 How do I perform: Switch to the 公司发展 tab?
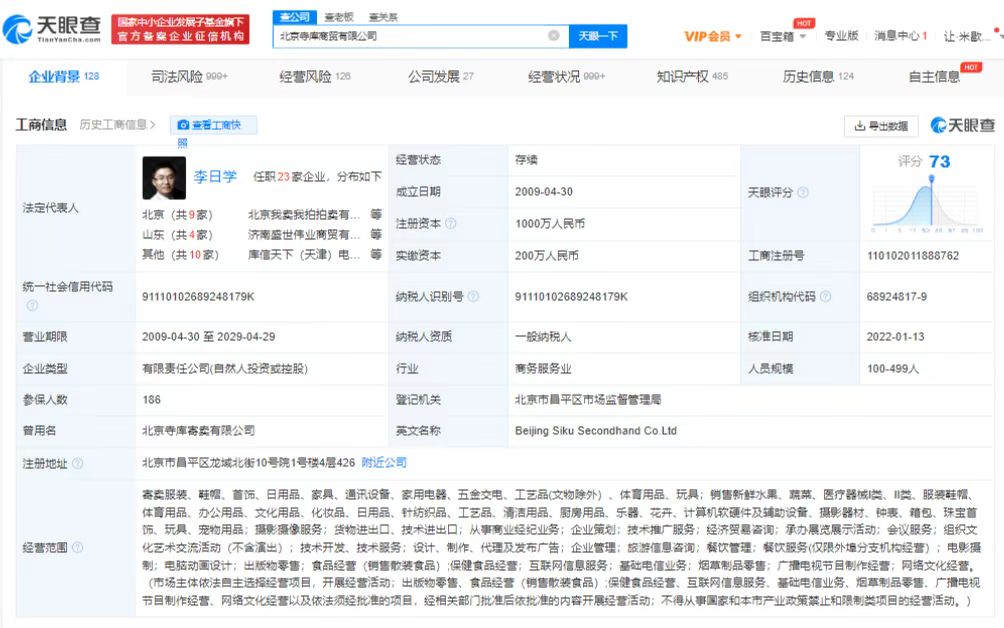coord(441,77)
